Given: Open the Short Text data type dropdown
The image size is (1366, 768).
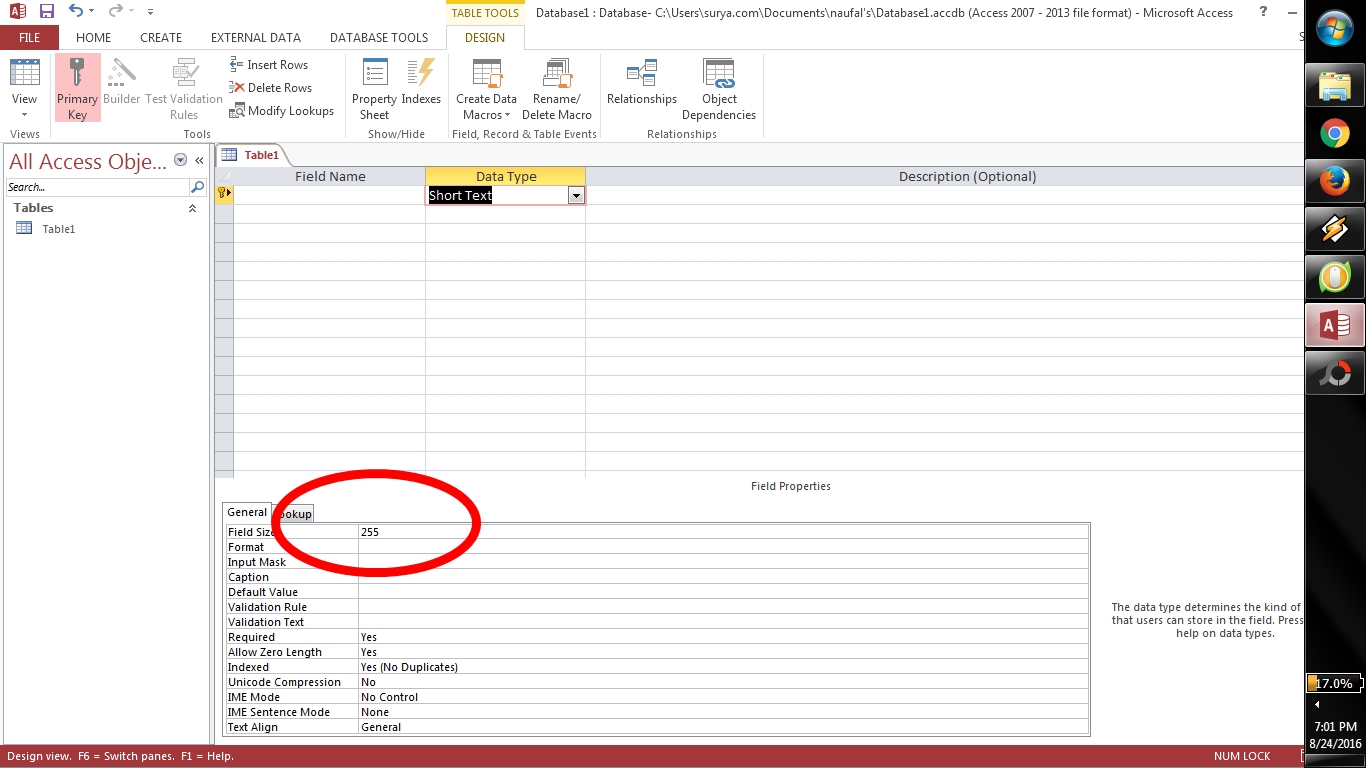Looking at the screenshot, I should (x=576, y=196).
